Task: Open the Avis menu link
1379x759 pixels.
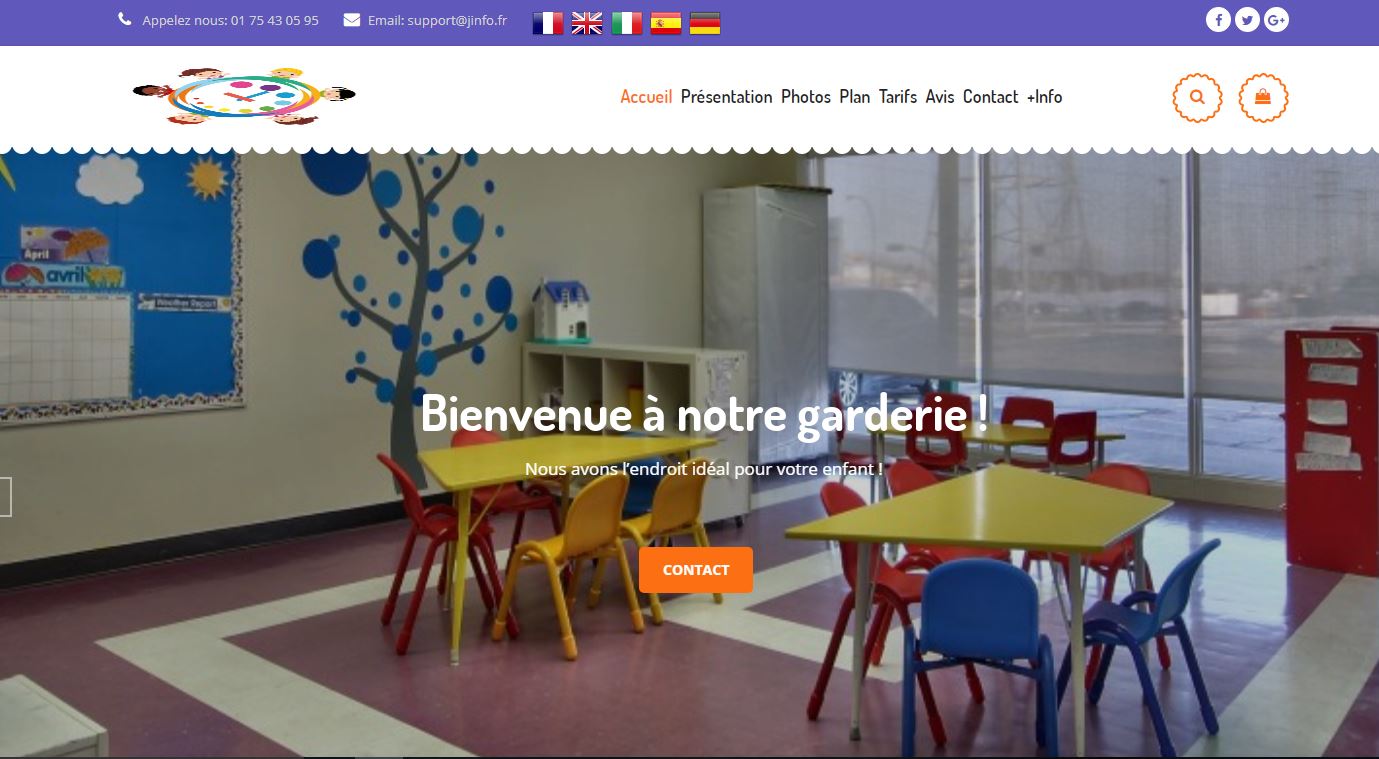Action: tap(940, 97)
